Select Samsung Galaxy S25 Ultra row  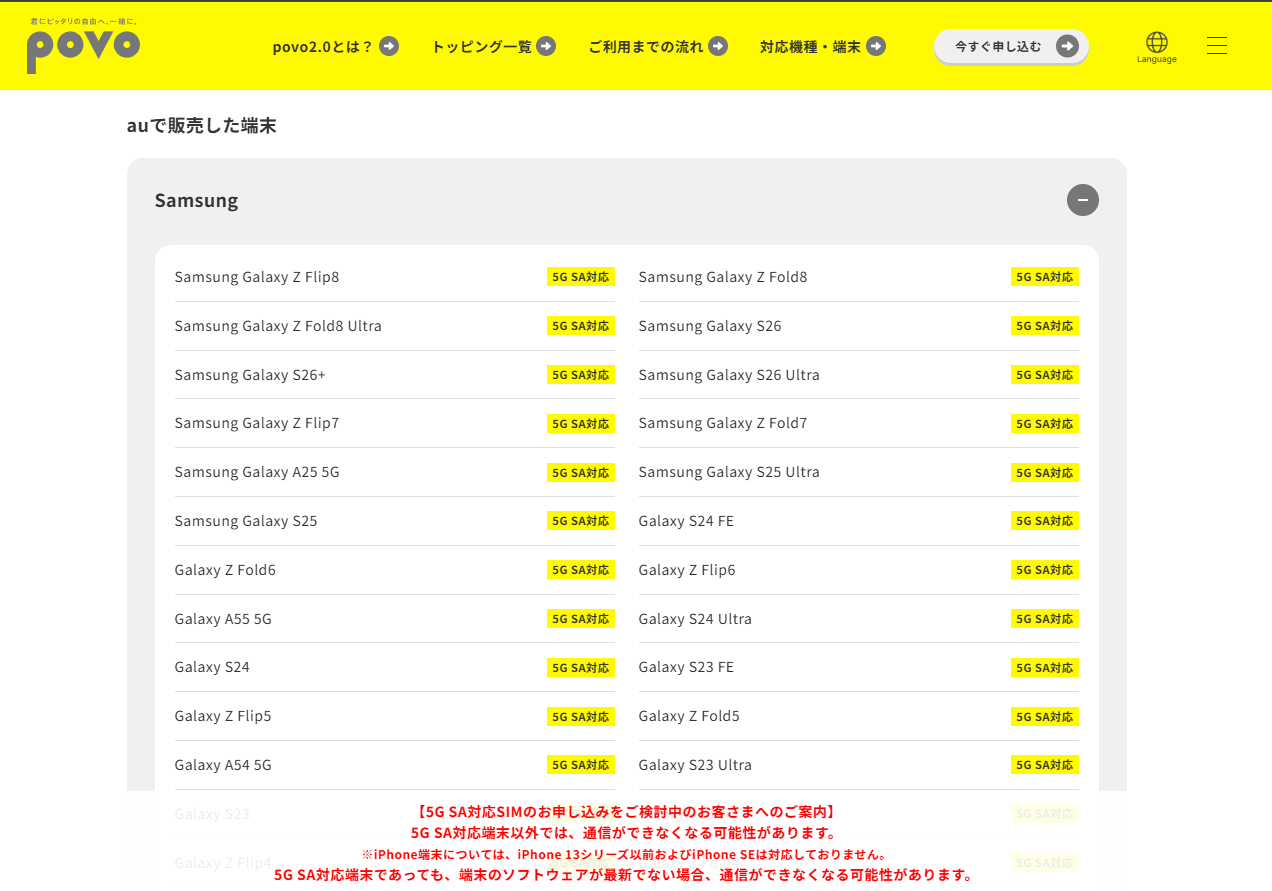click(859, 472)
